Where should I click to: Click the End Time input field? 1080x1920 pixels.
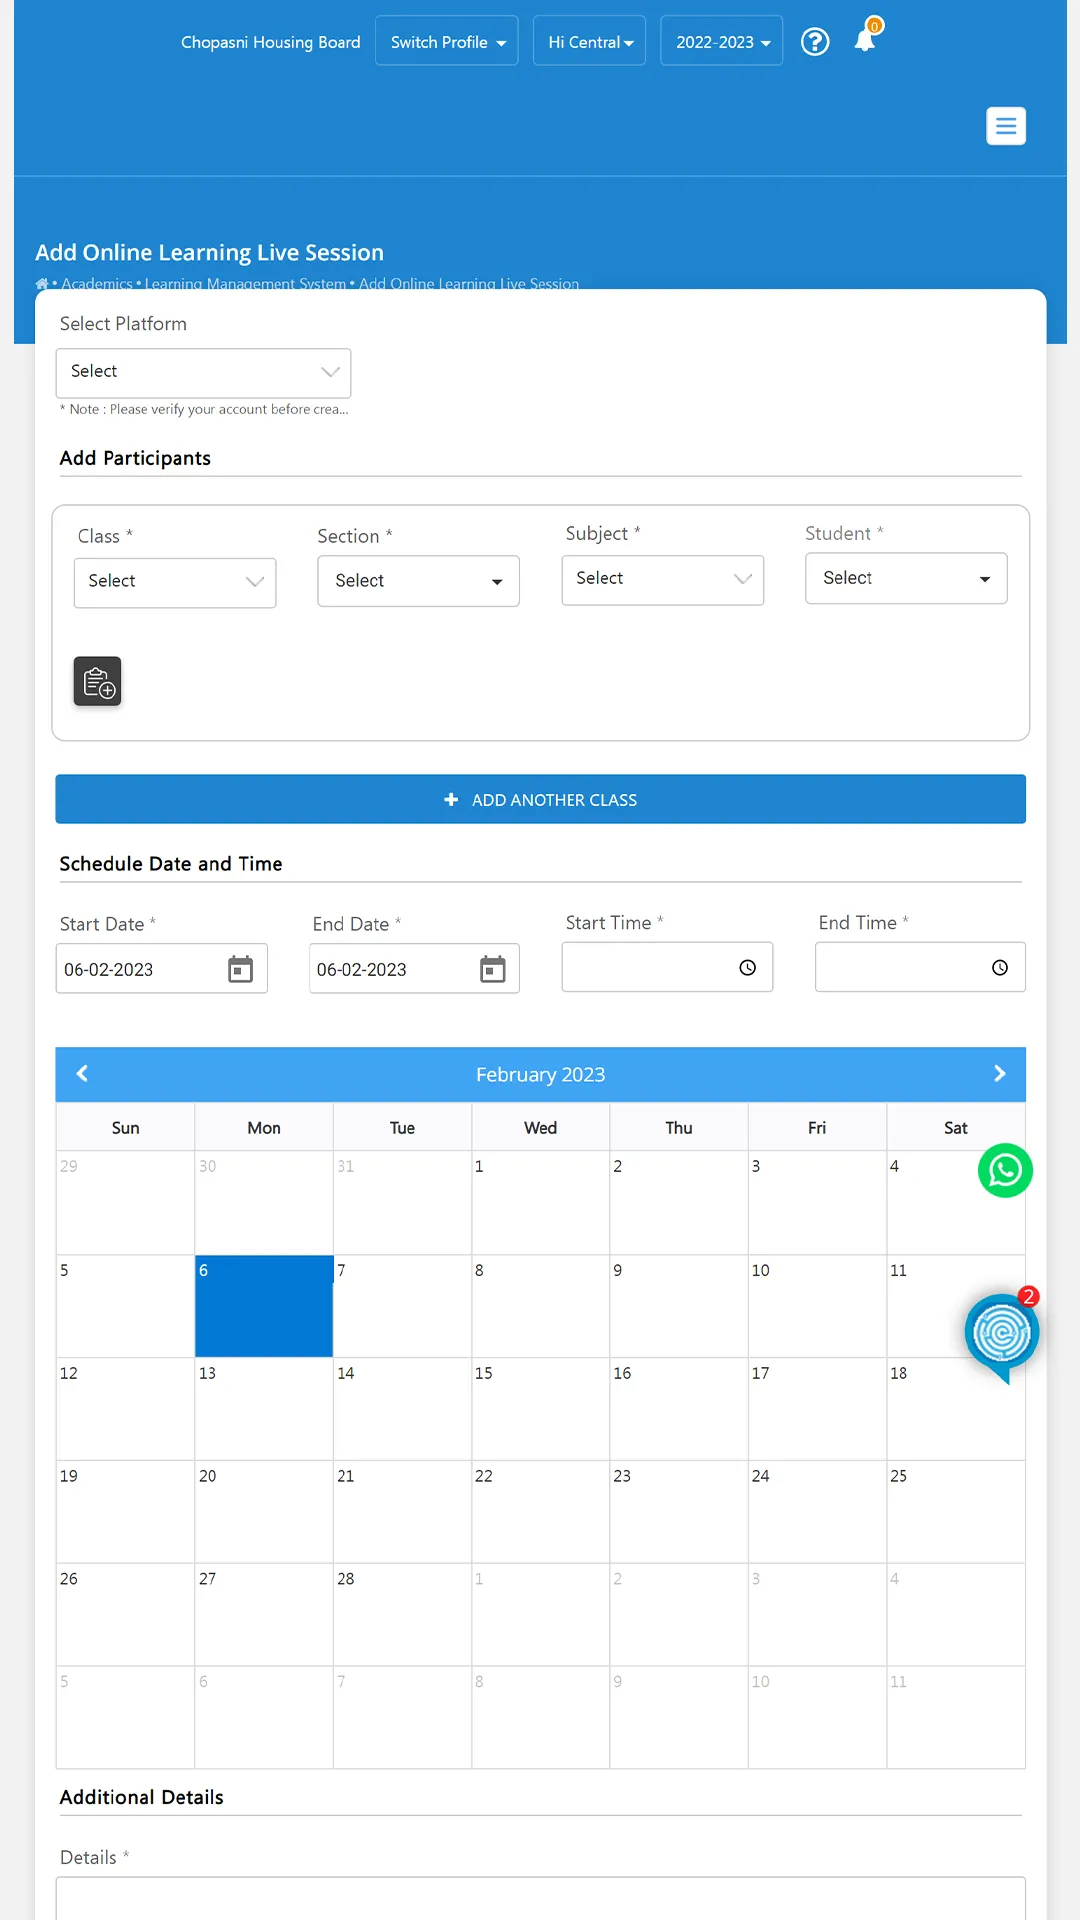[920, 967]
